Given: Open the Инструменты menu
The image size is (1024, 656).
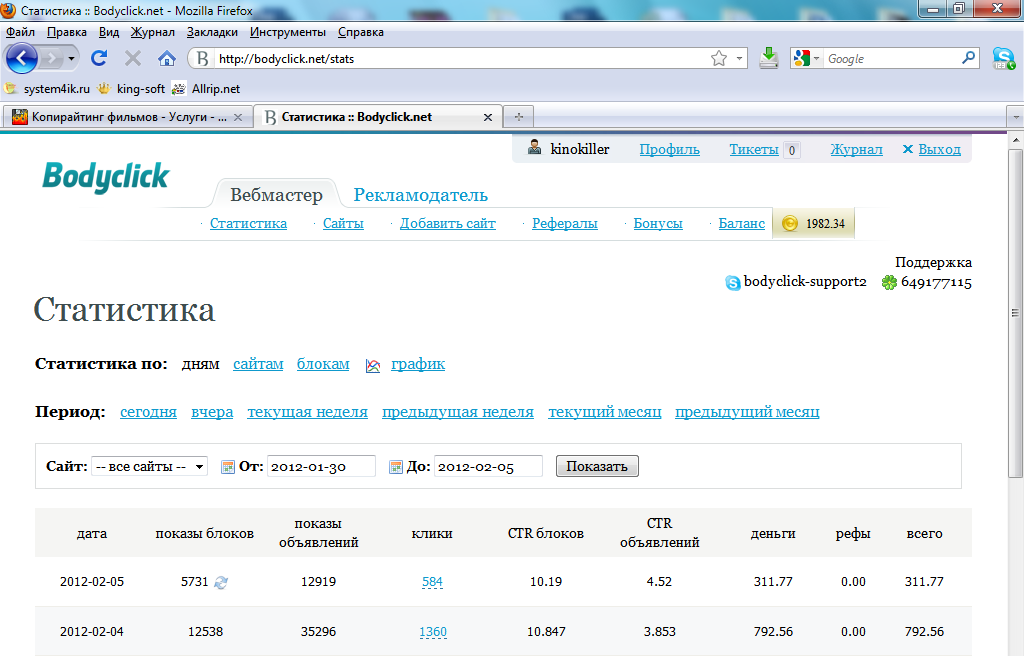Looking at the screenshot, I should [288, 32].
